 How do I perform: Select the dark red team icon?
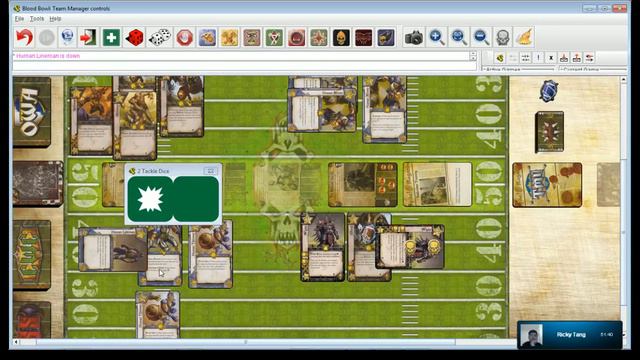tap(363, 38)
